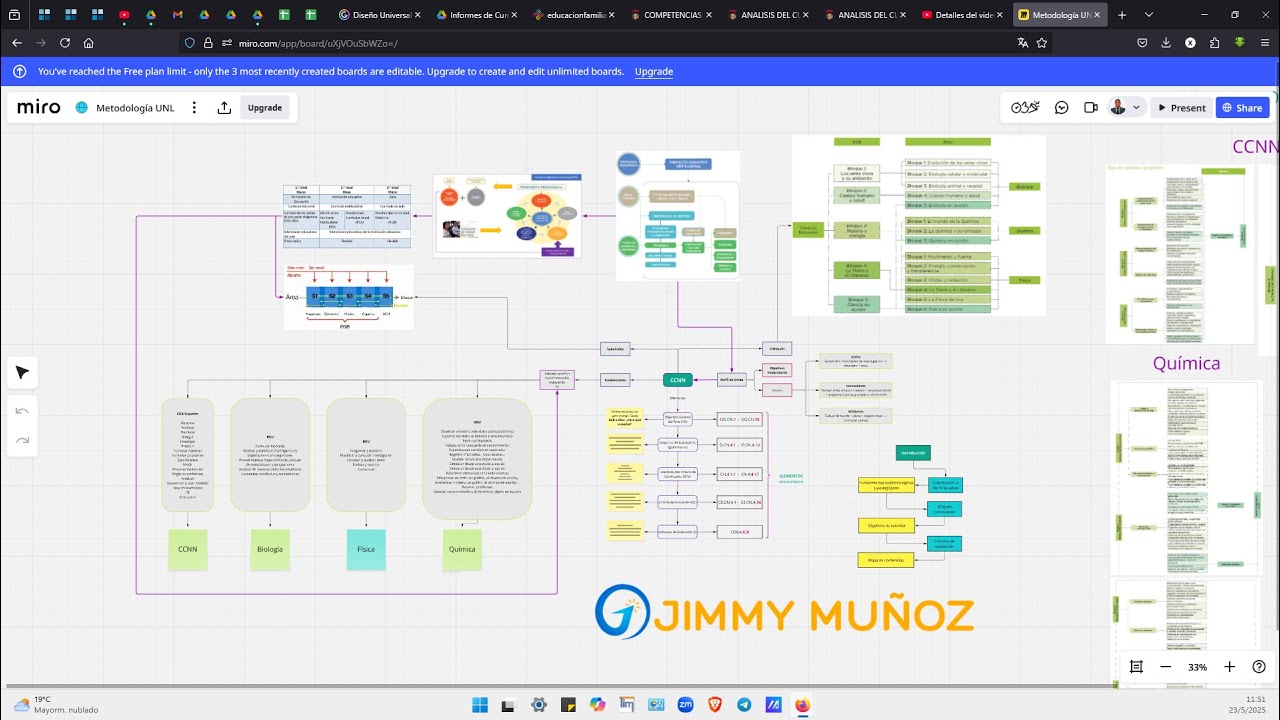Screen dimensions: 1280x720
Task: Open the browser downloads icon
Action: pos(1166,43)
